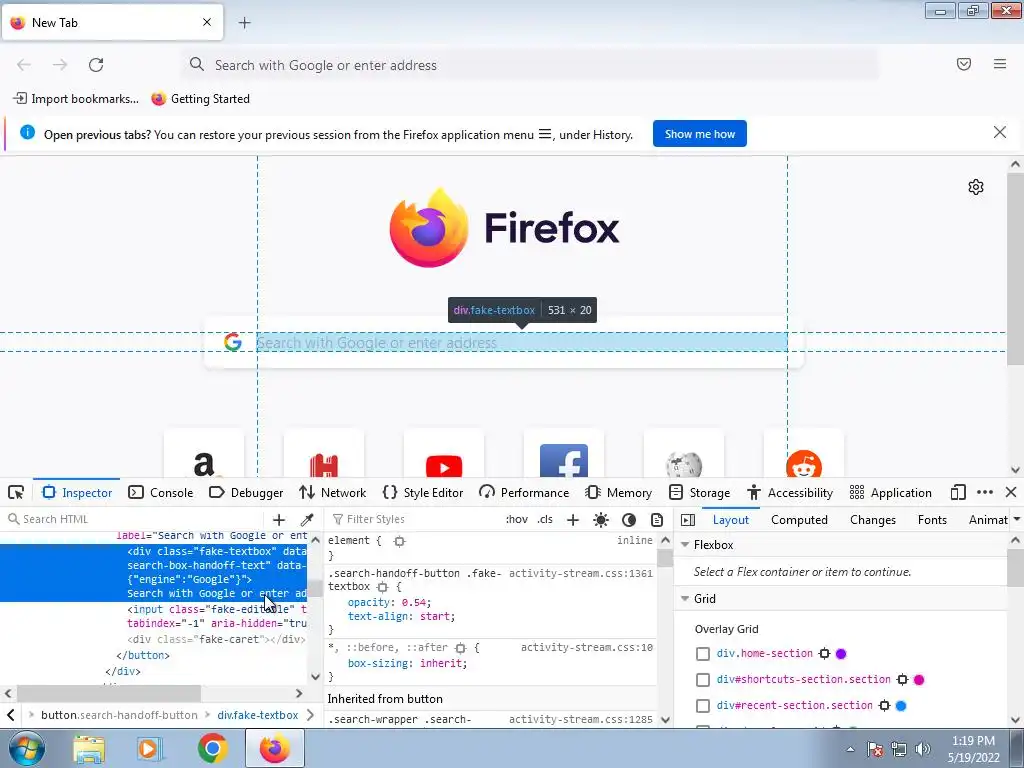
Task: Enable overlay for div#recent-section.section
Action: pyautogui.click(x=703, y=706)
